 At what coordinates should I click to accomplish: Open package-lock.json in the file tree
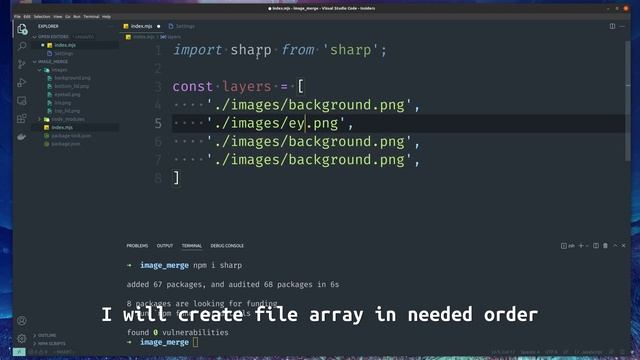click(x=71, y=136)
